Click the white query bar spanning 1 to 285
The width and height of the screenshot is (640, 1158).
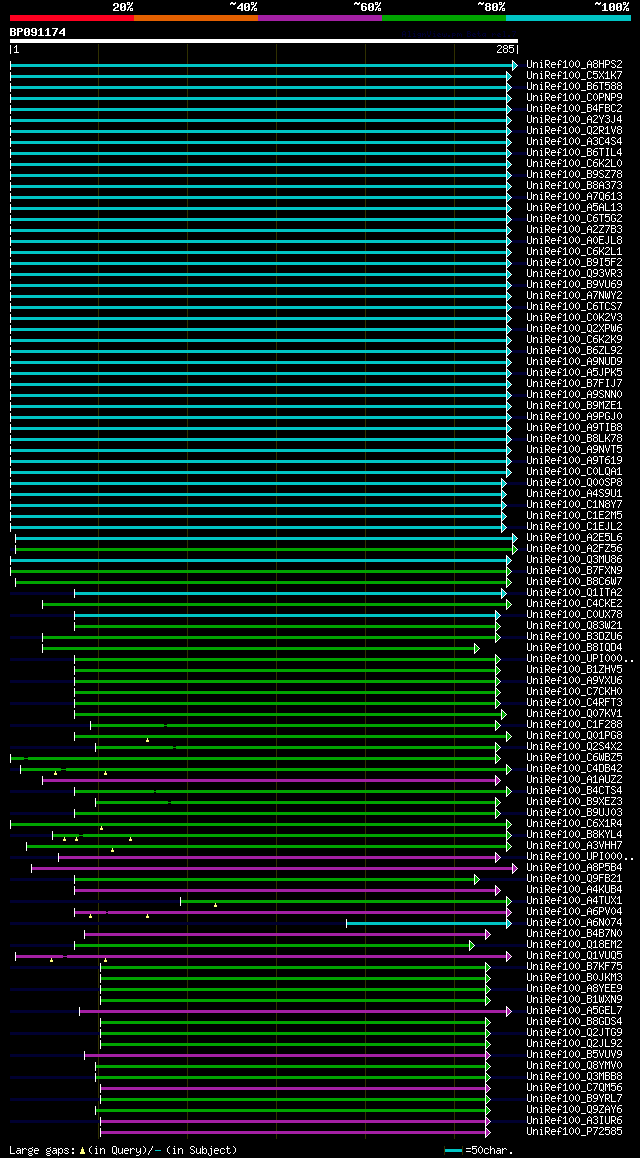[264, 41]
